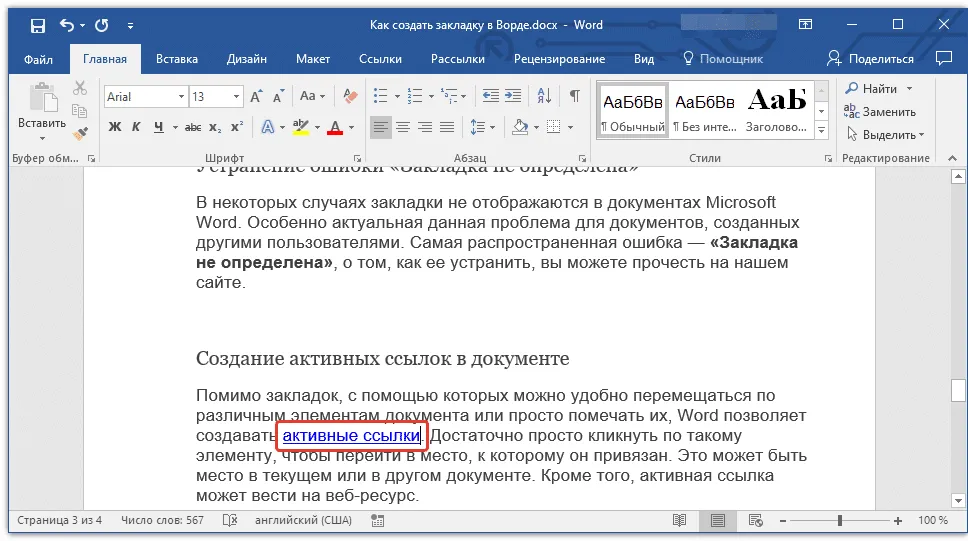Apply the Без интервала style
The height and width of the screenshot is (541, 968).
pyautogui.click(x=705, y=111)
